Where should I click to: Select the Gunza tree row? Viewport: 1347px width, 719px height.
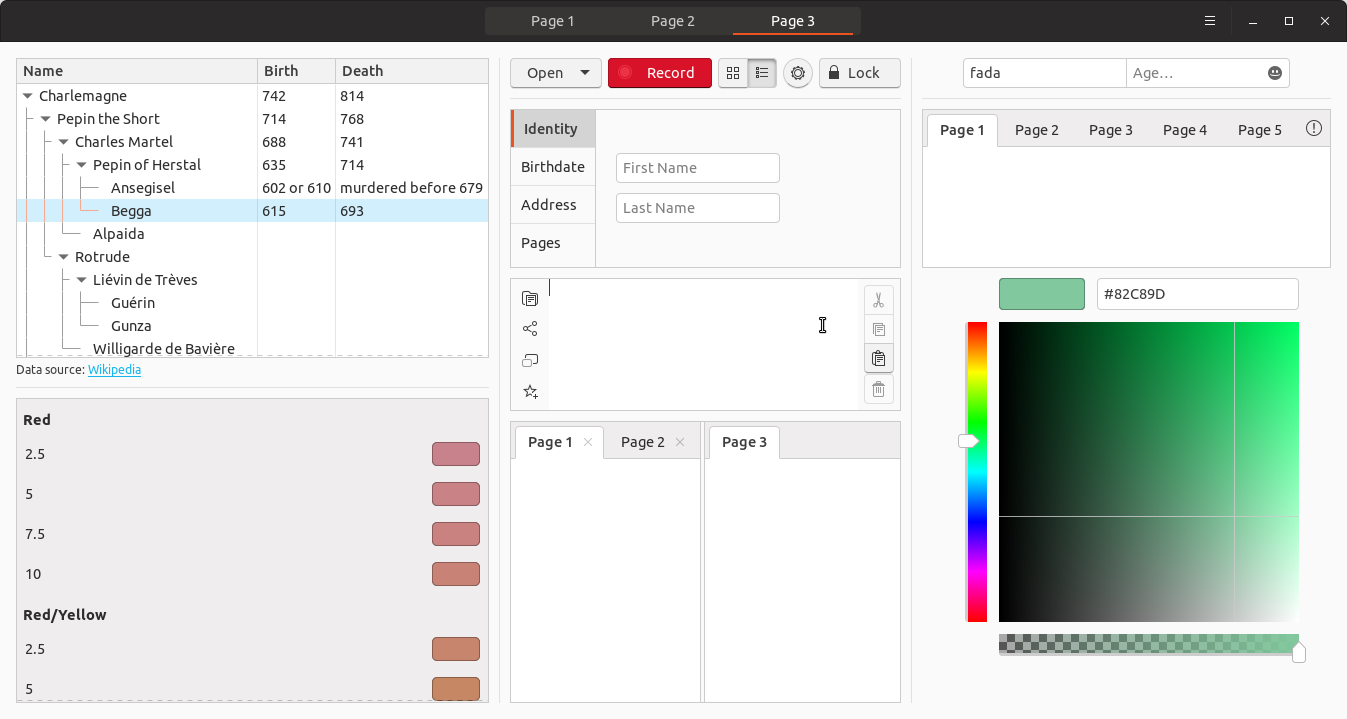click(253, 326)
